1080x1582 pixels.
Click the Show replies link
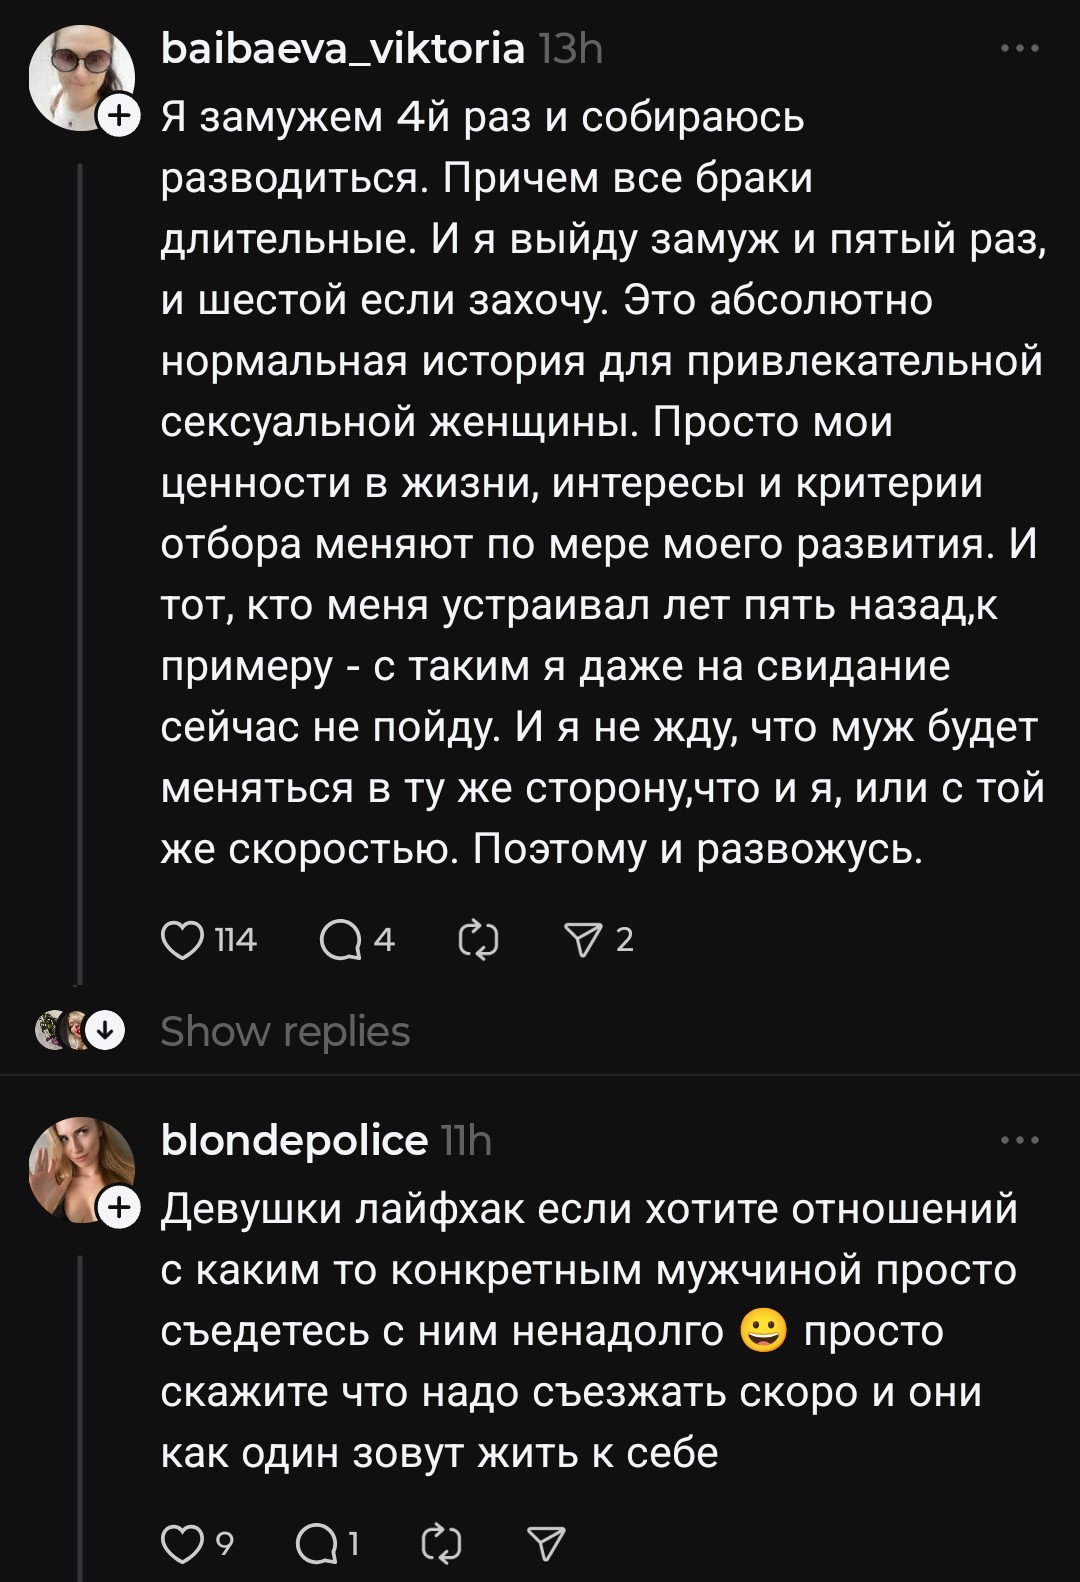coord(285,1032)
